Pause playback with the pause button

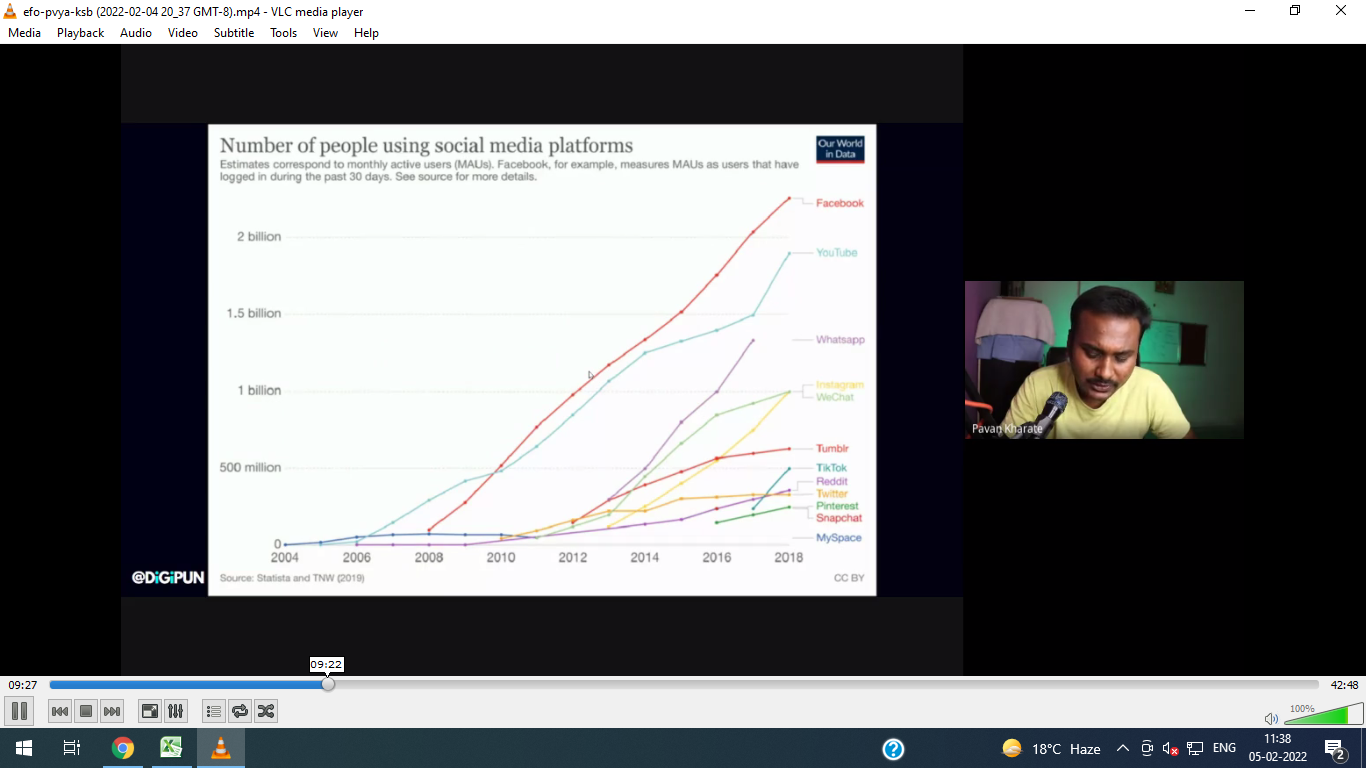tap(19, 711)
